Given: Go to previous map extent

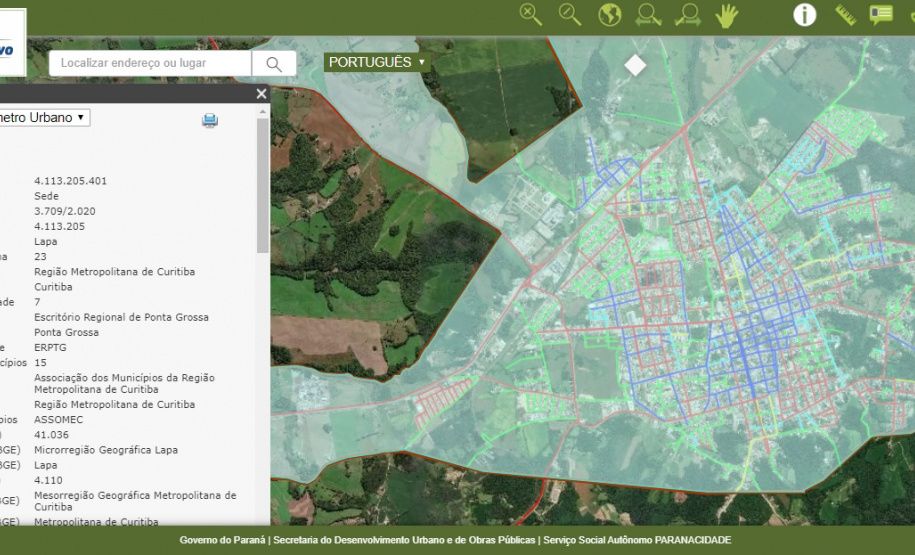Looking at the screenshot, I should pyautogui.click(x=648, y=14).
